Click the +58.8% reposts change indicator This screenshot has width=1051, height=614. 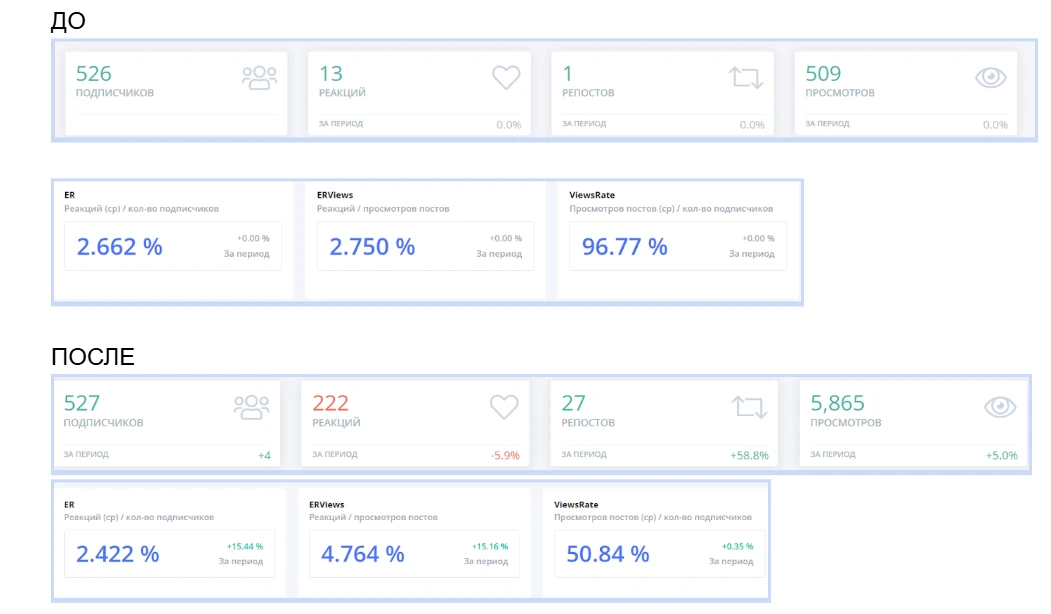[749, 455]
